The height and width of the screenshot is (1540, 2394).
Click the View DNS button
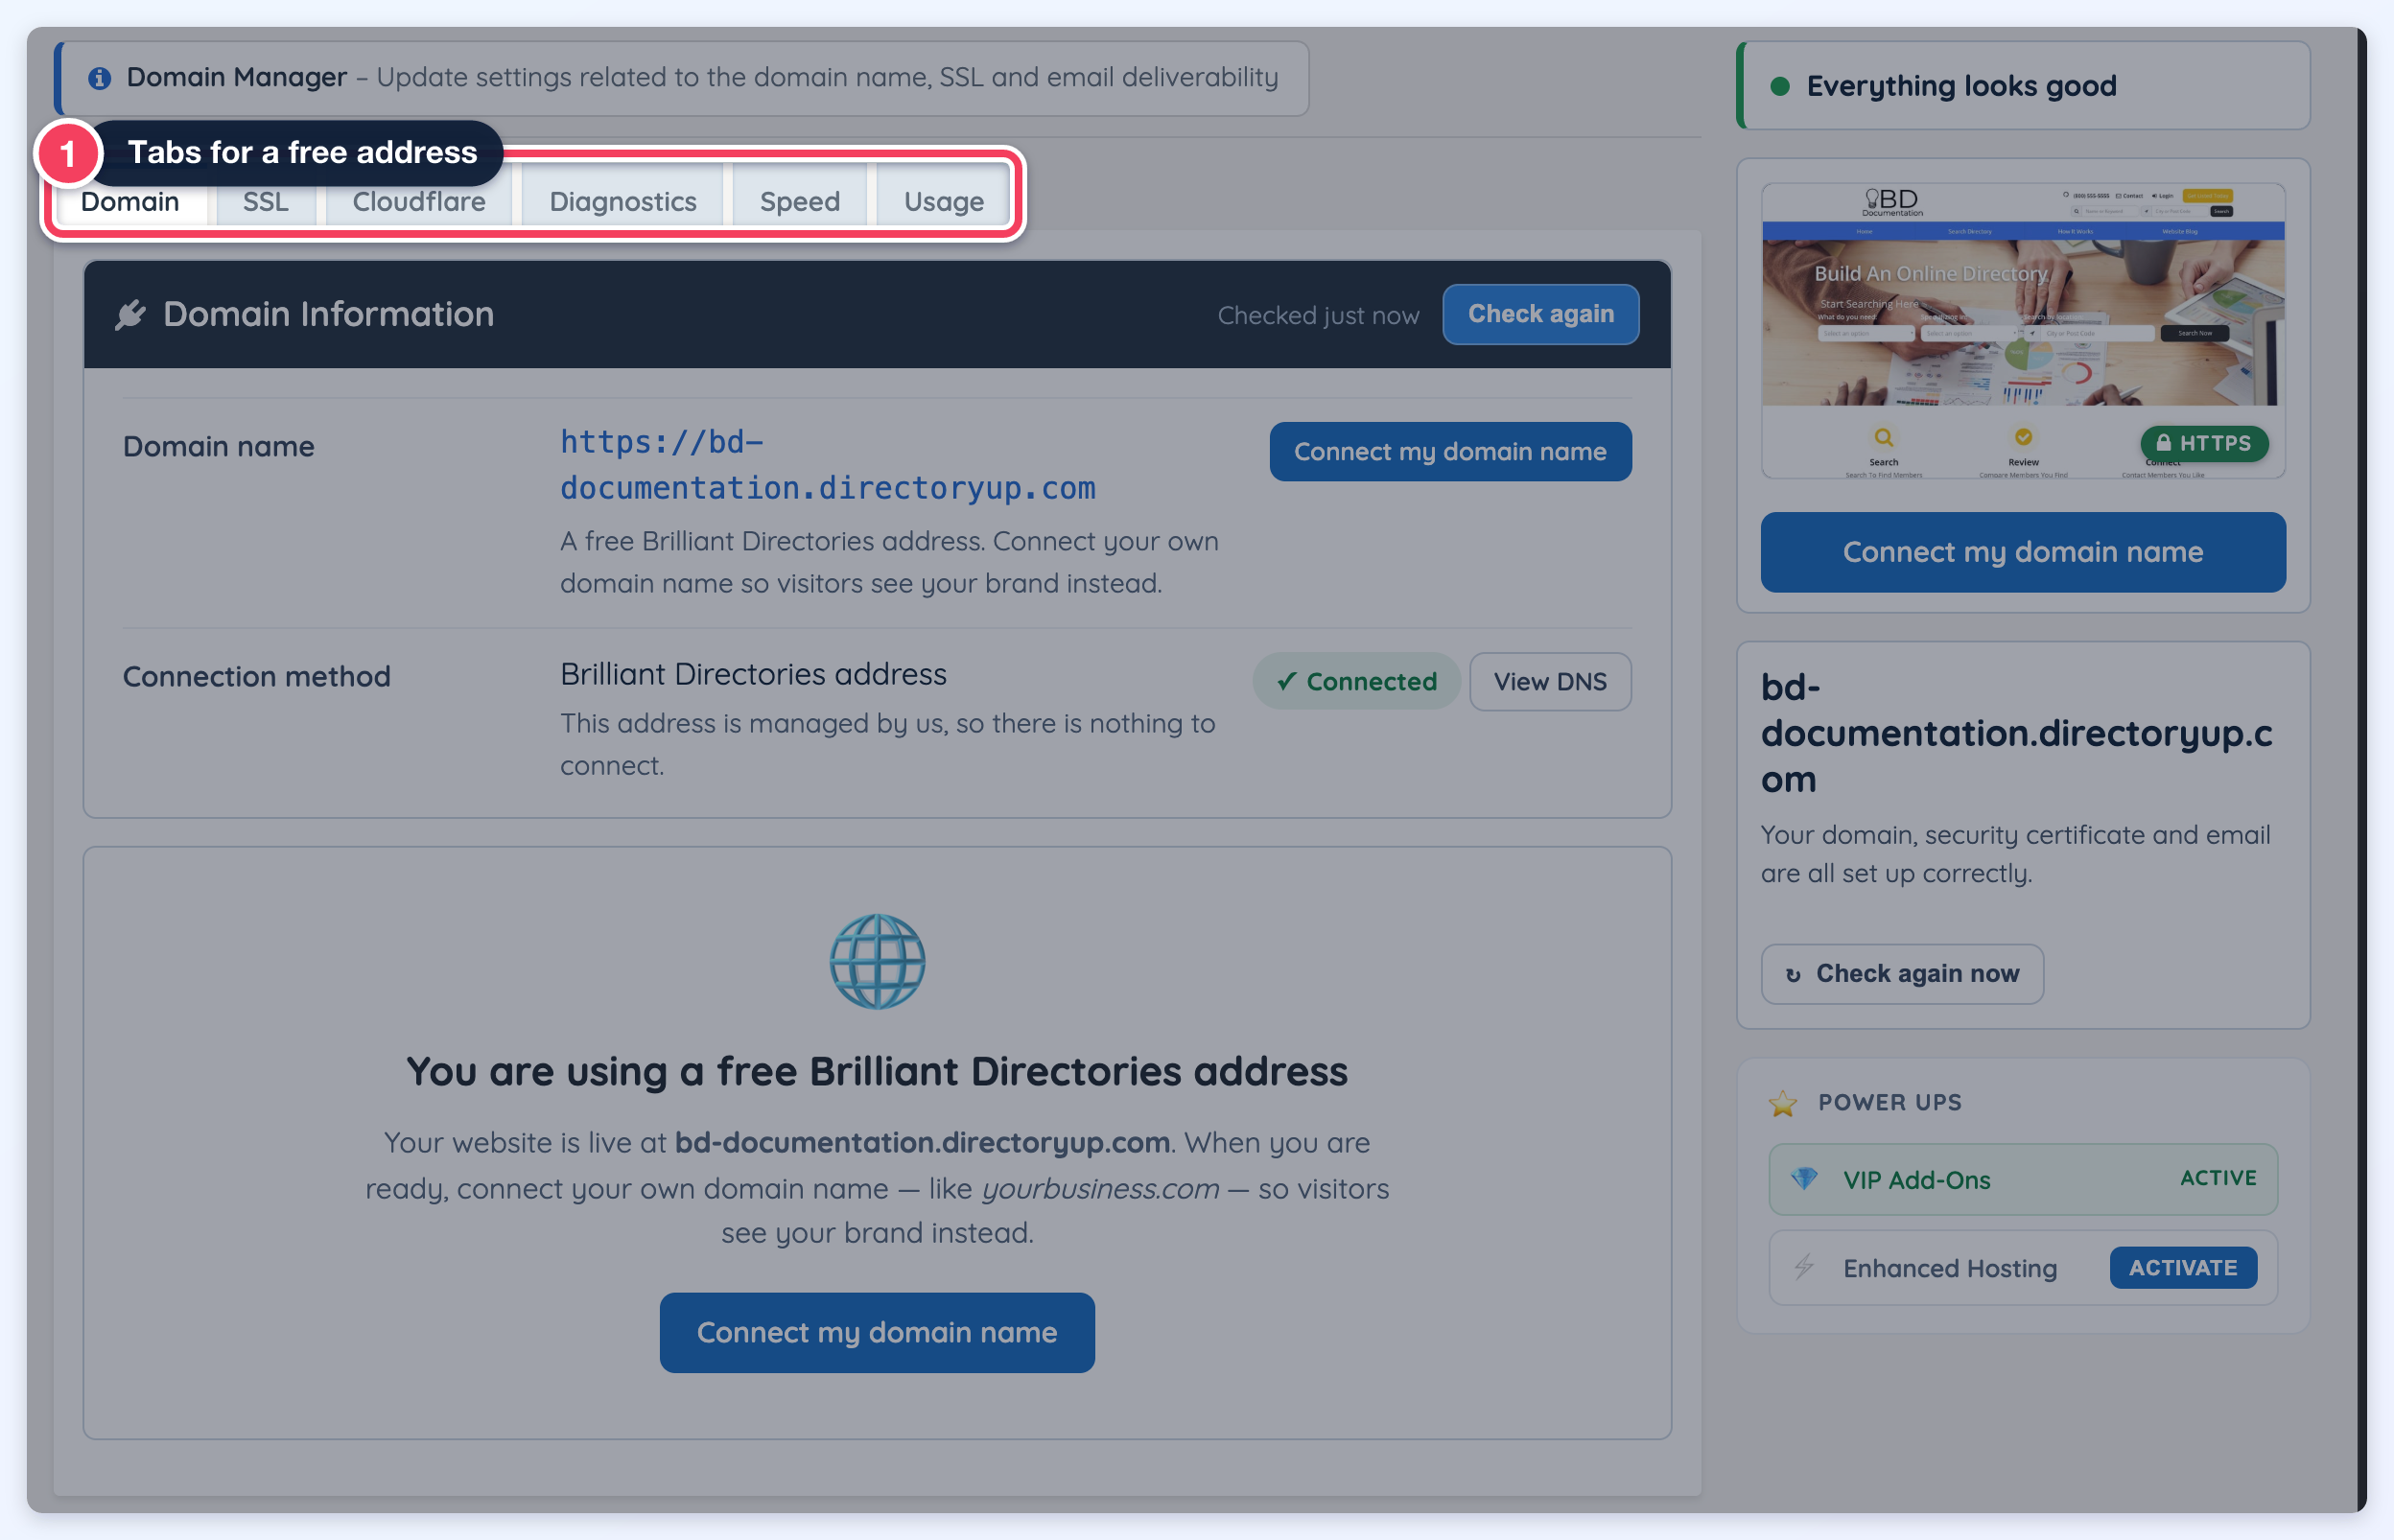[x=1550, y=681]
